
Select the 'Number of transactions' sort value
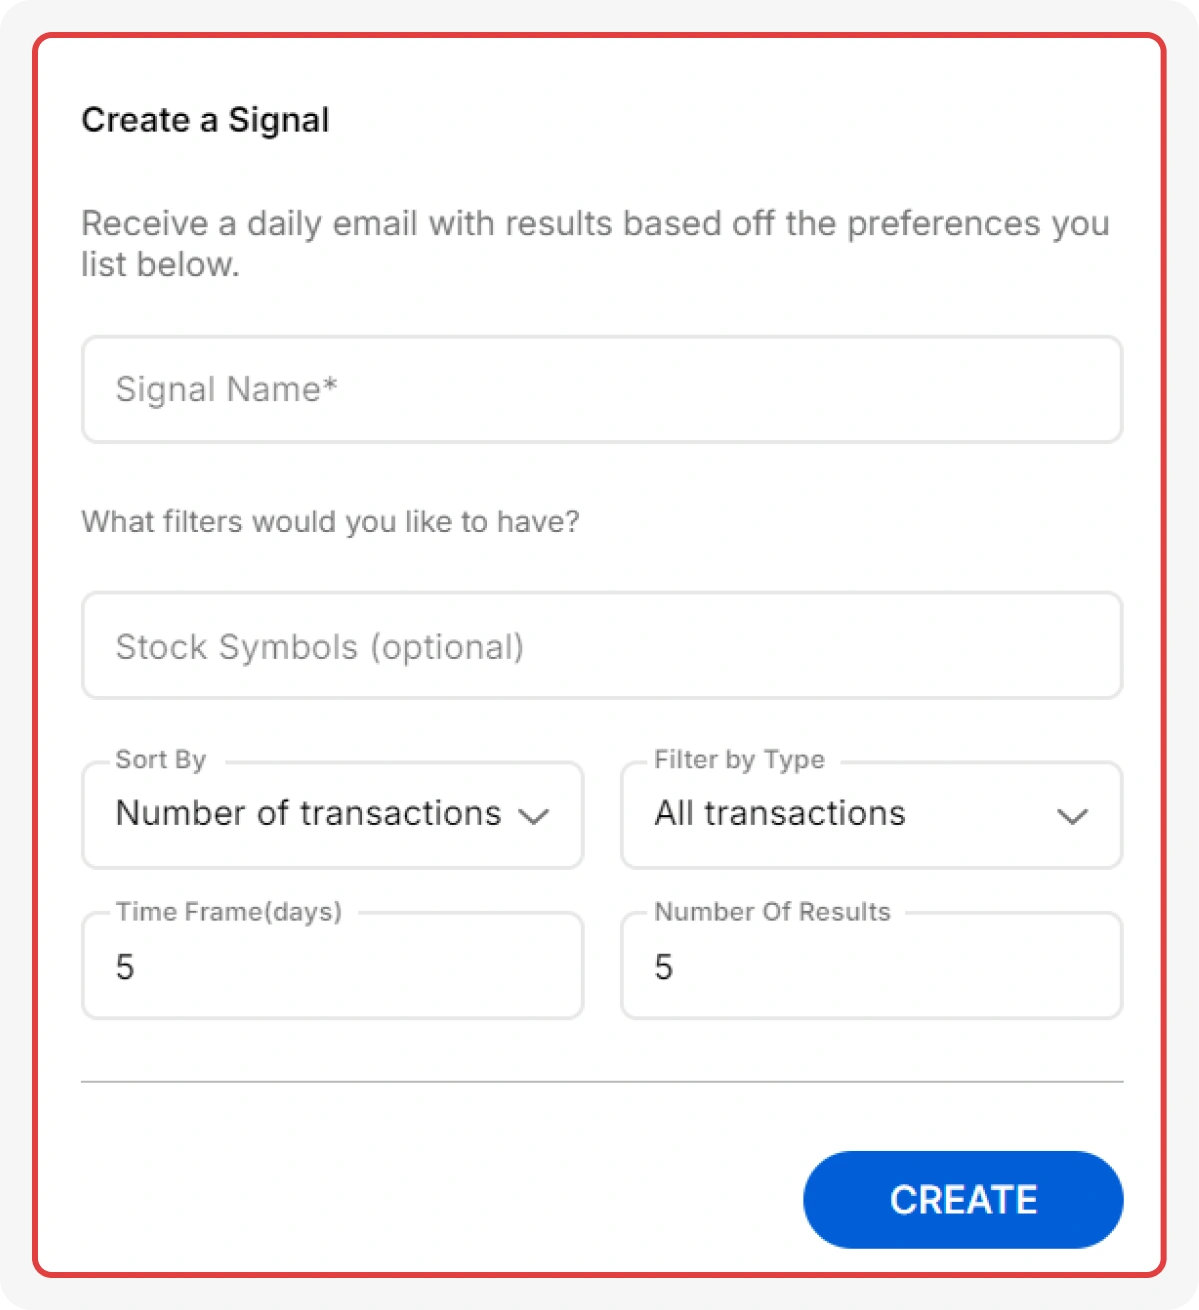pyautogui.click(x=308, y=814)
